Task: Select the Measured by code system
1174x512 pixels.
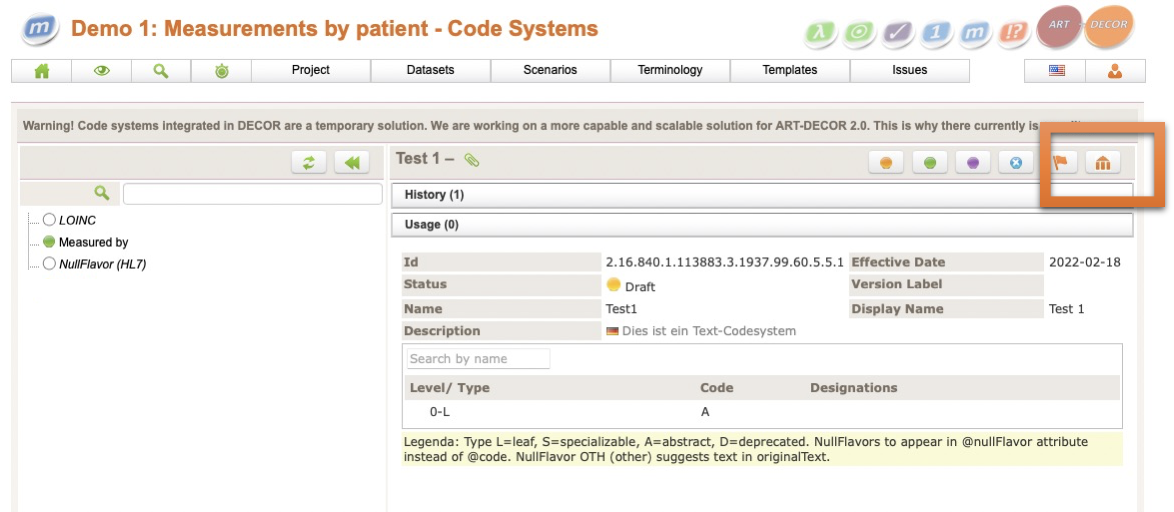Action: (x=93, y=242)
